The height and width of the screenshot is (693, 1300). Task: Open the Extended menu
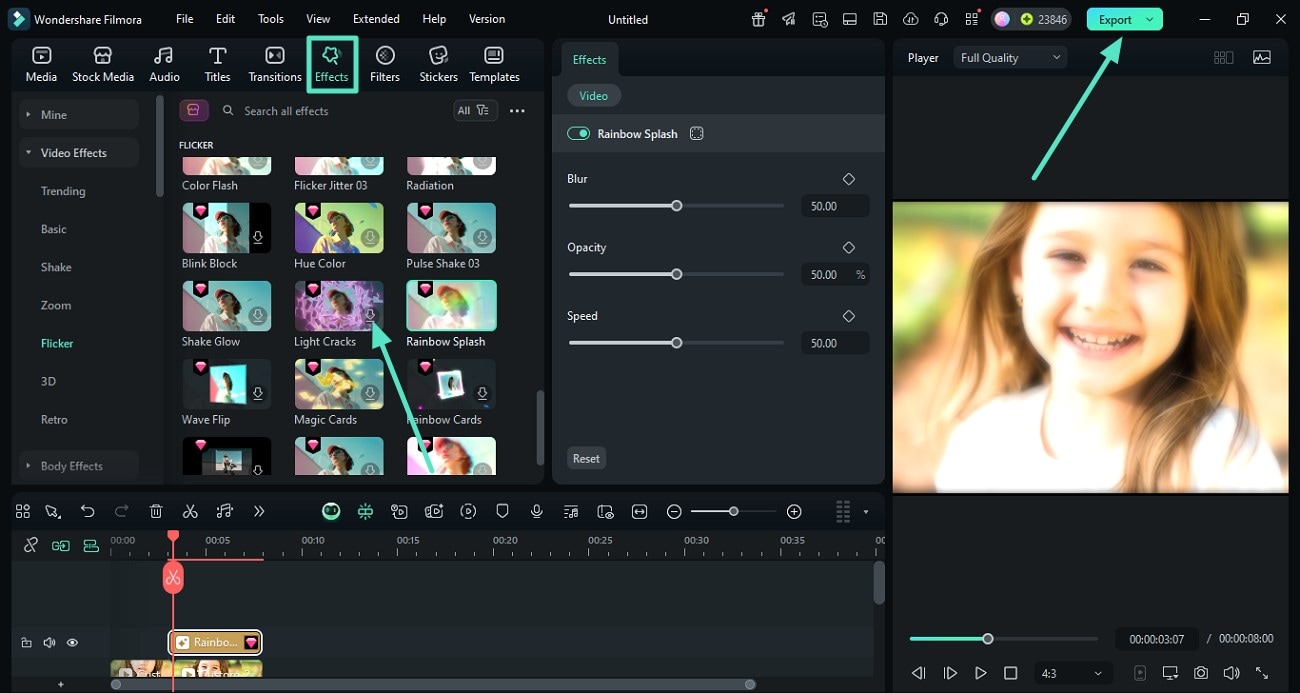point(376,19)
